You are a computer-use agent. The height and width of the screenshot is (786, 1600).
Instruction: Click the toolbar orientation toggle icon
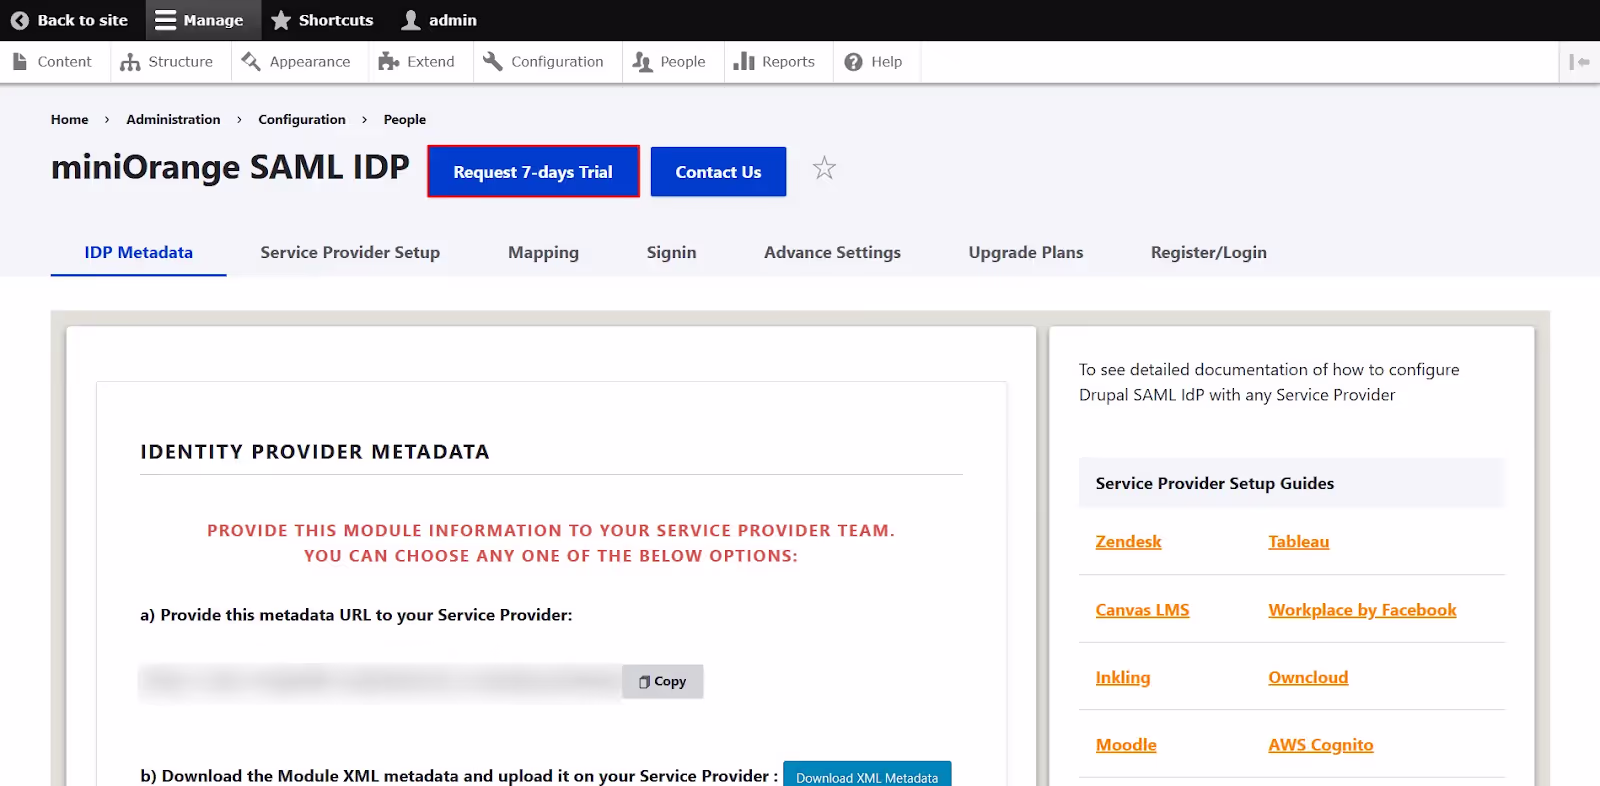tap(1580, 62)
